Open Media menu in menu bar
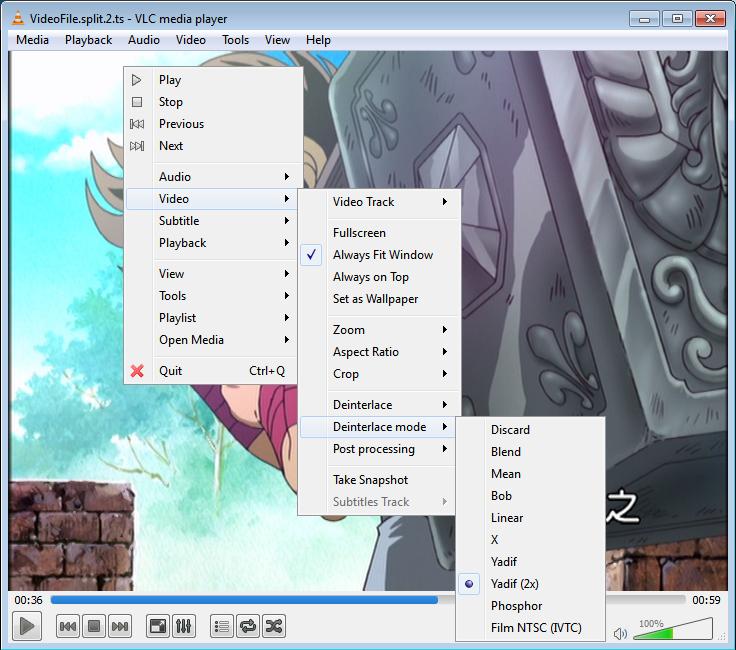The image size is (736, 650). pyautogui.click(x=32, y=40)
